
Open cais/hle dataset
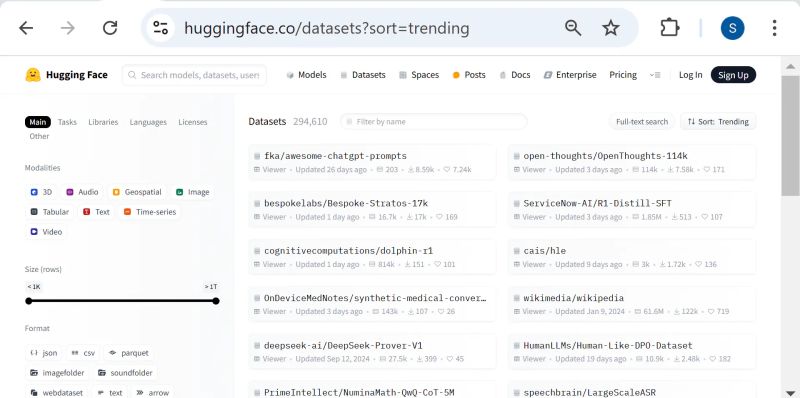[x=632, y=257]
